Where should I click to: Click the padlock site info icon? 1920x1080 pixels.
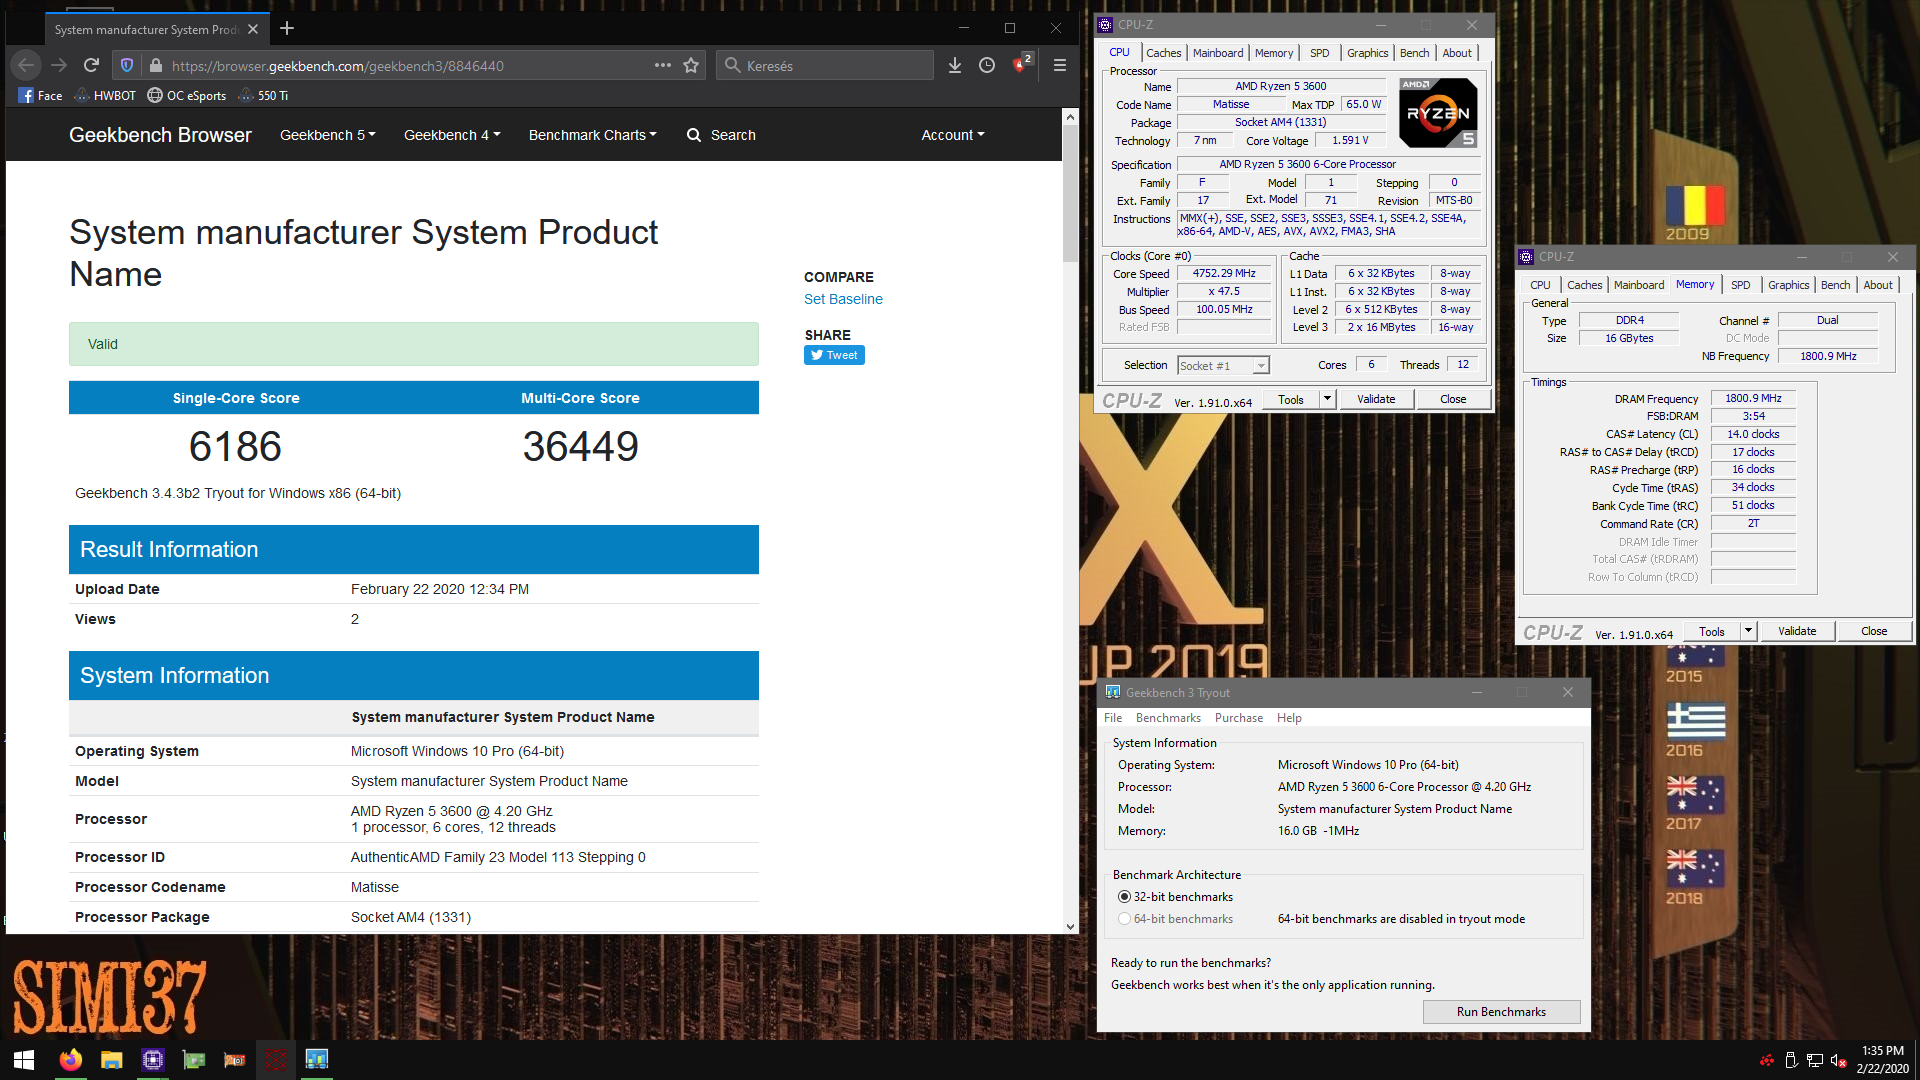pyautogui.click(x=155, y=65)
